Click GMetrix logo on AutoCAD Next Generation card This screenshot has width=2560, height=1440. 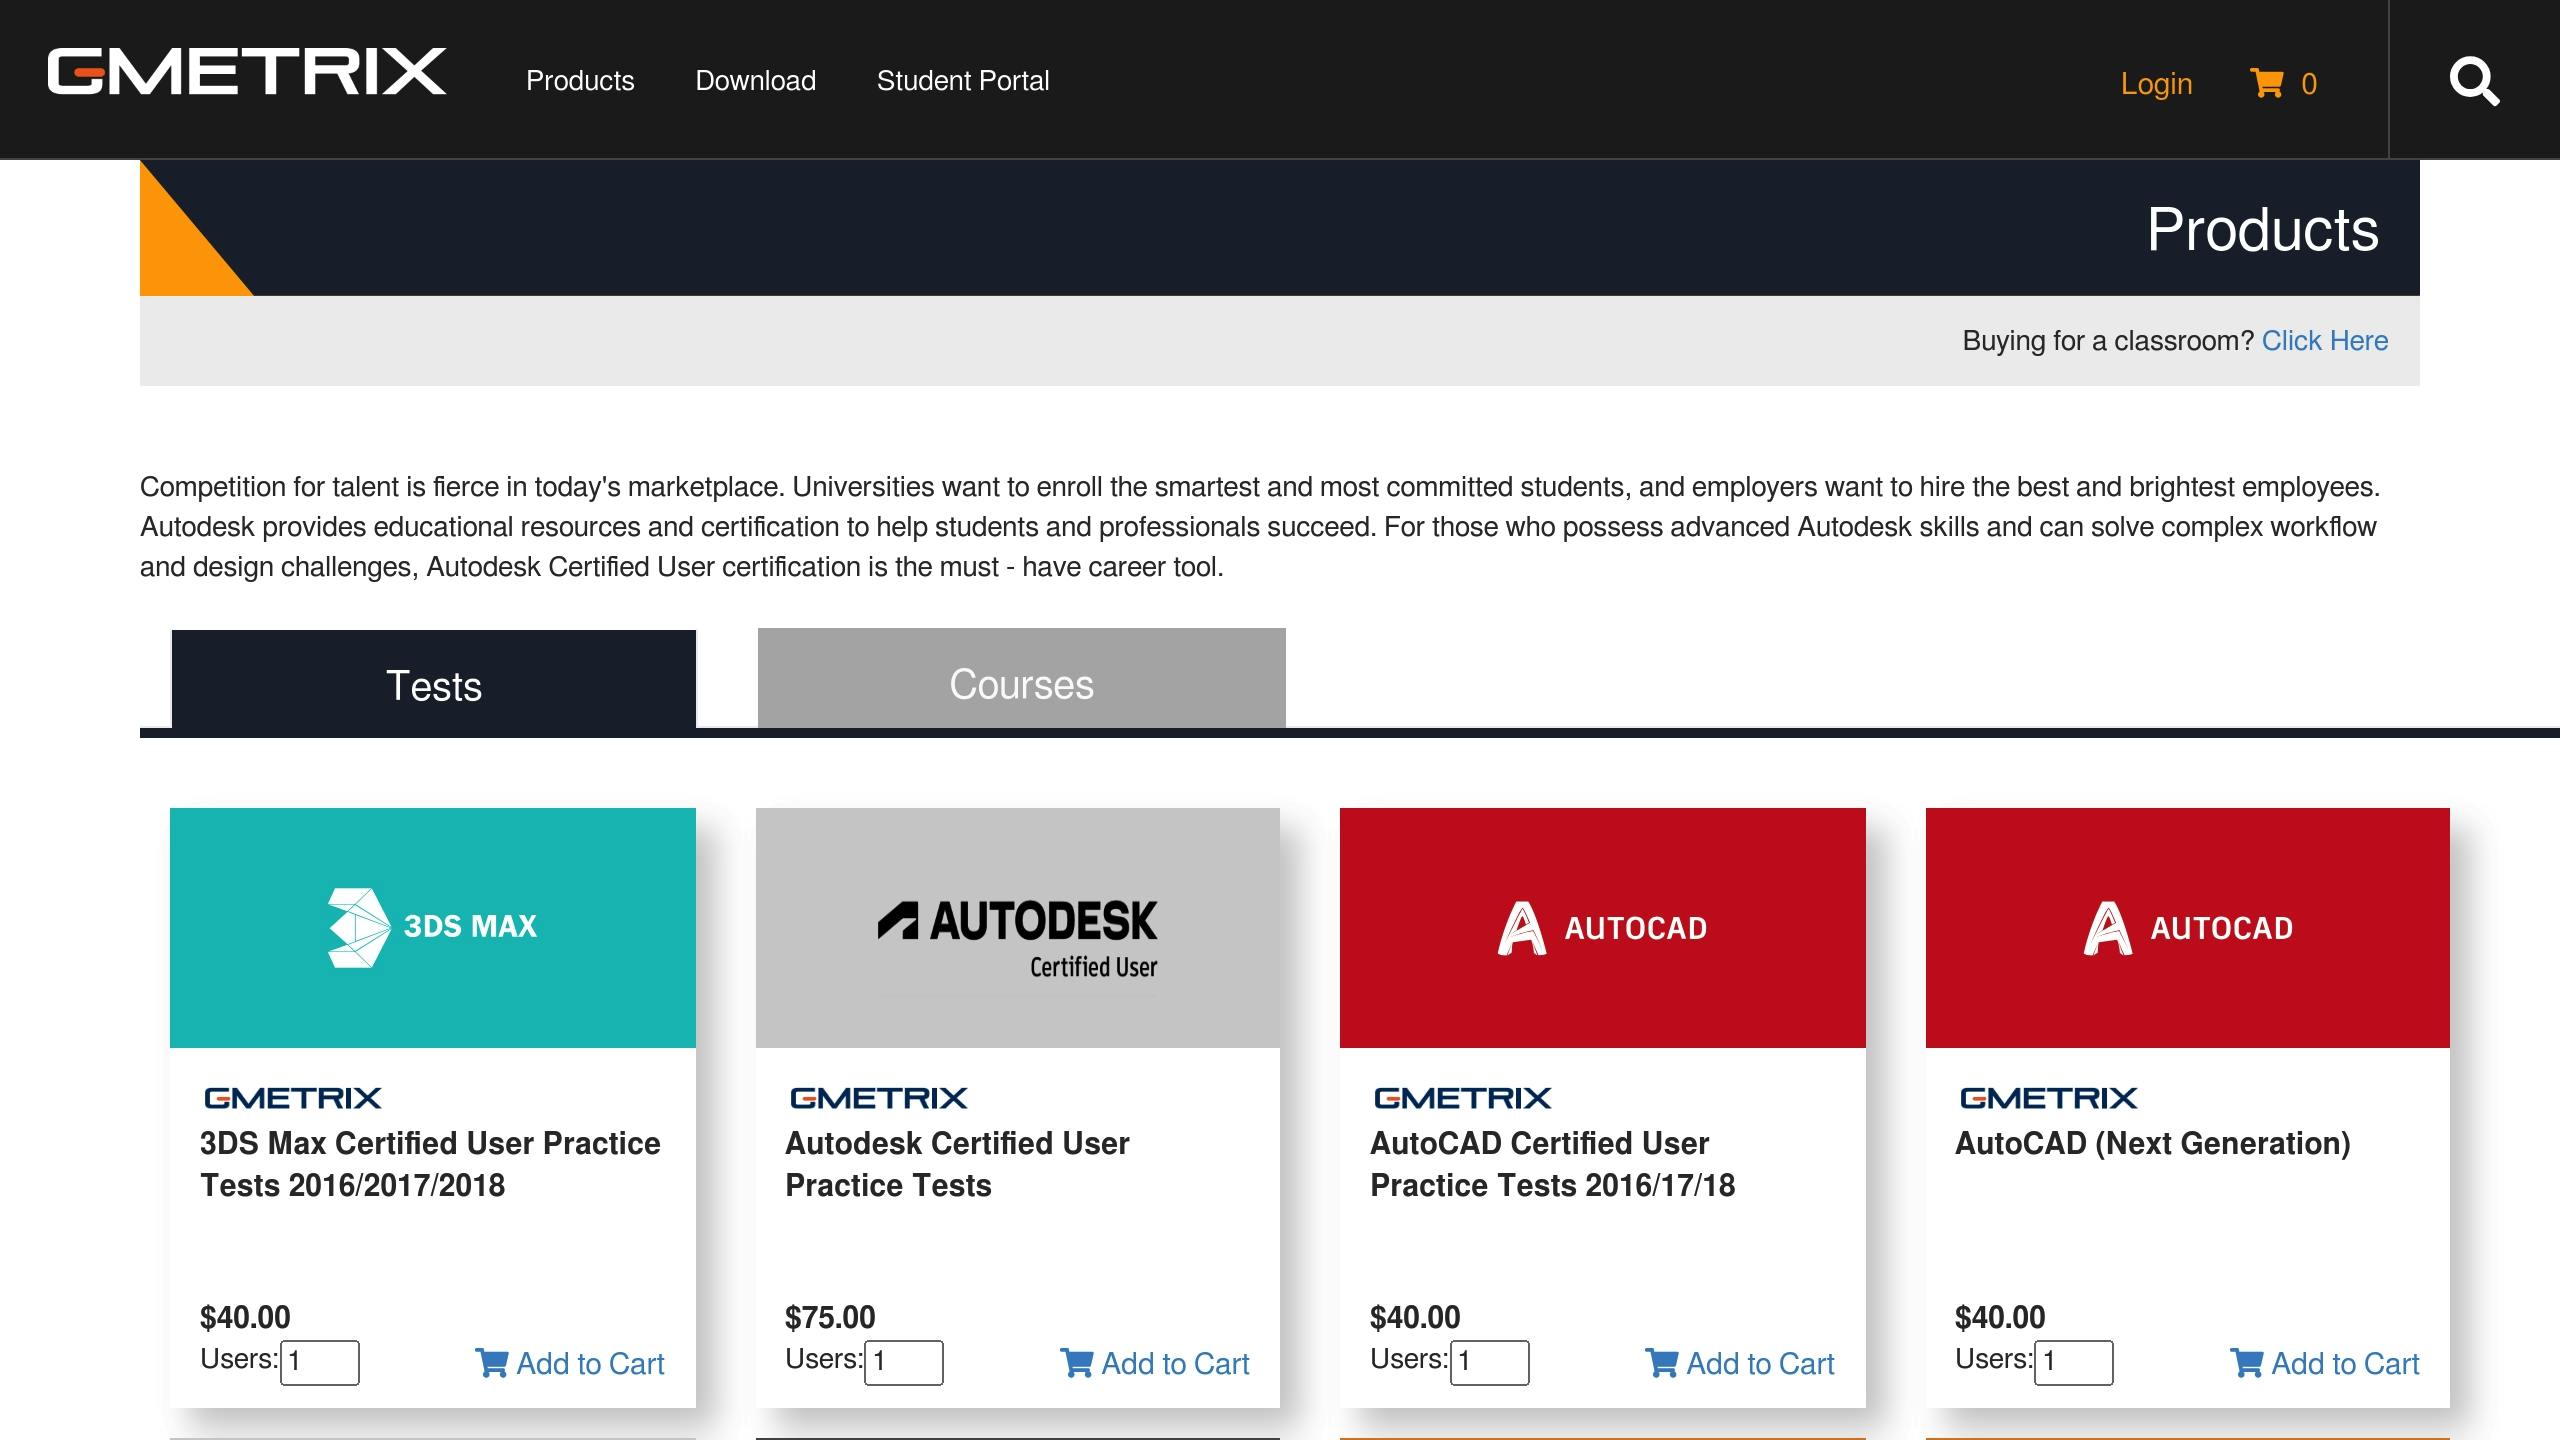2048,1098
